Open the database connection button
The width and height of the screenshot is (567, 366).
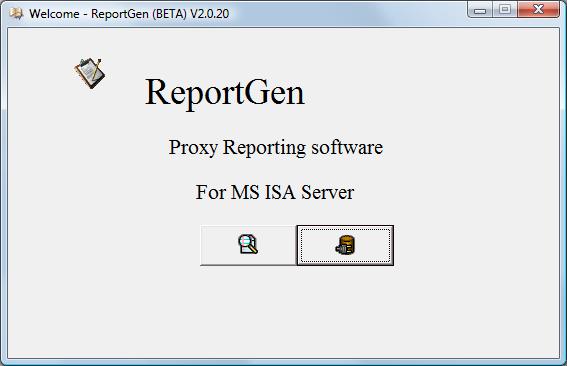click(345, 245)
